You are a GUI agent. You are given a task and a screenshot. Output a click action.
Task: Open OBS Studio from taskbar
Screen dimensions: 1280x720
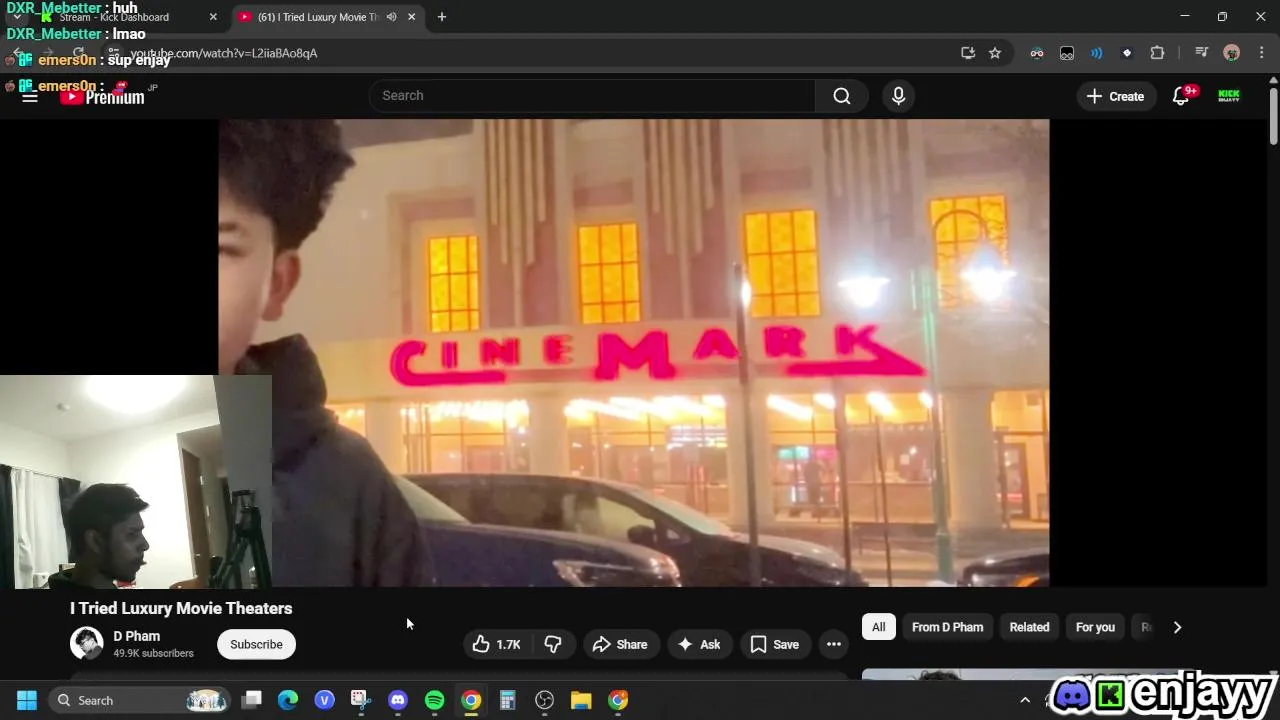(x=545, y=700)
